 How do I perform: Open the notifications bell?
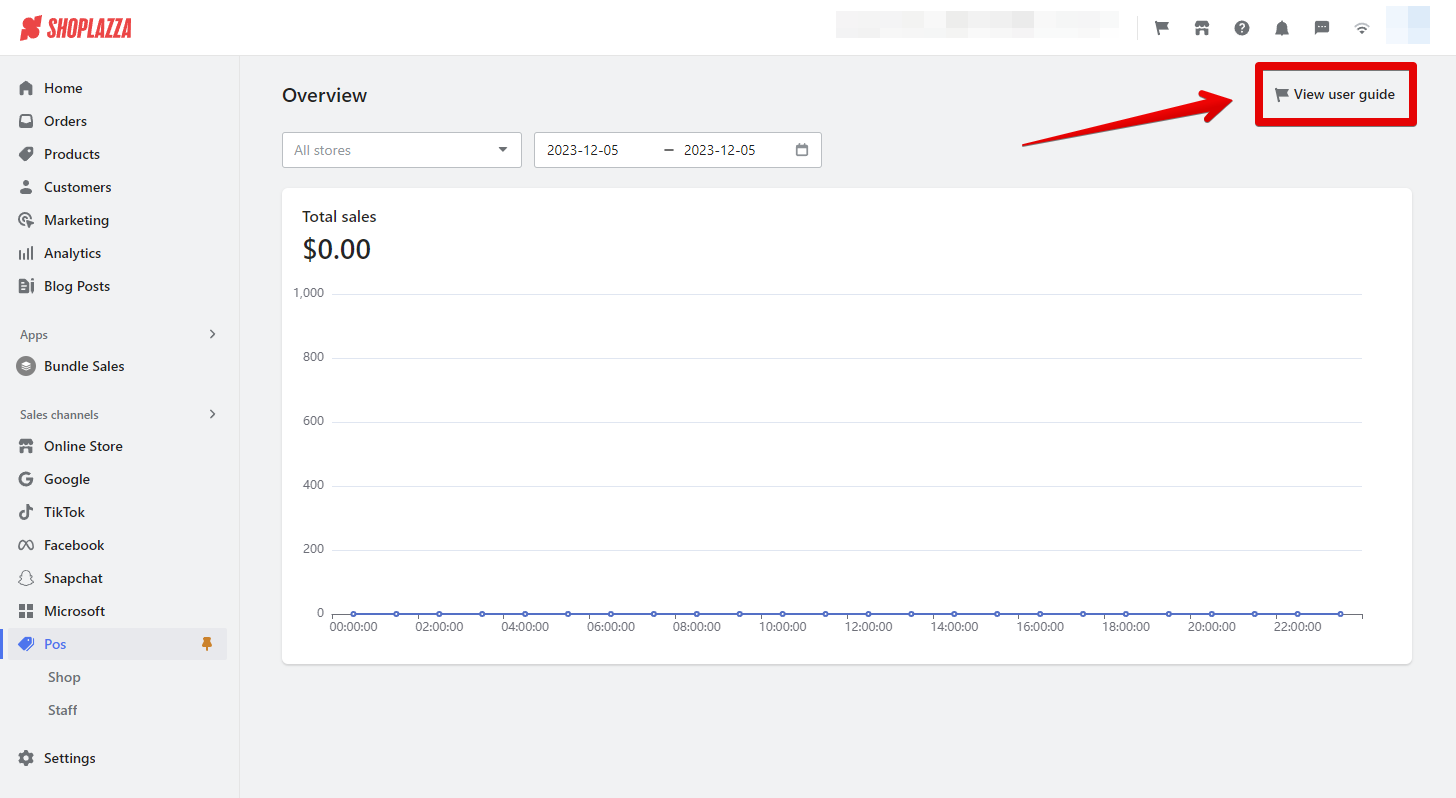click(1282, 28)
